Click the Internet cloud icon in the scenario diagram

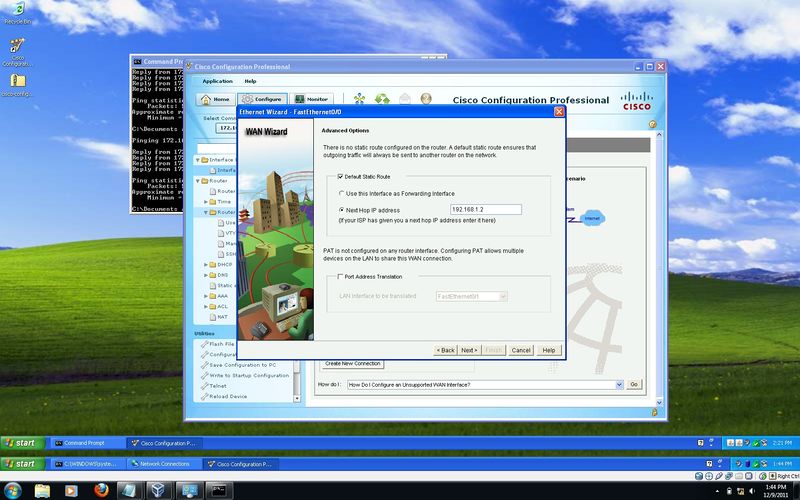pyautogui.click(x=592, y=218)
